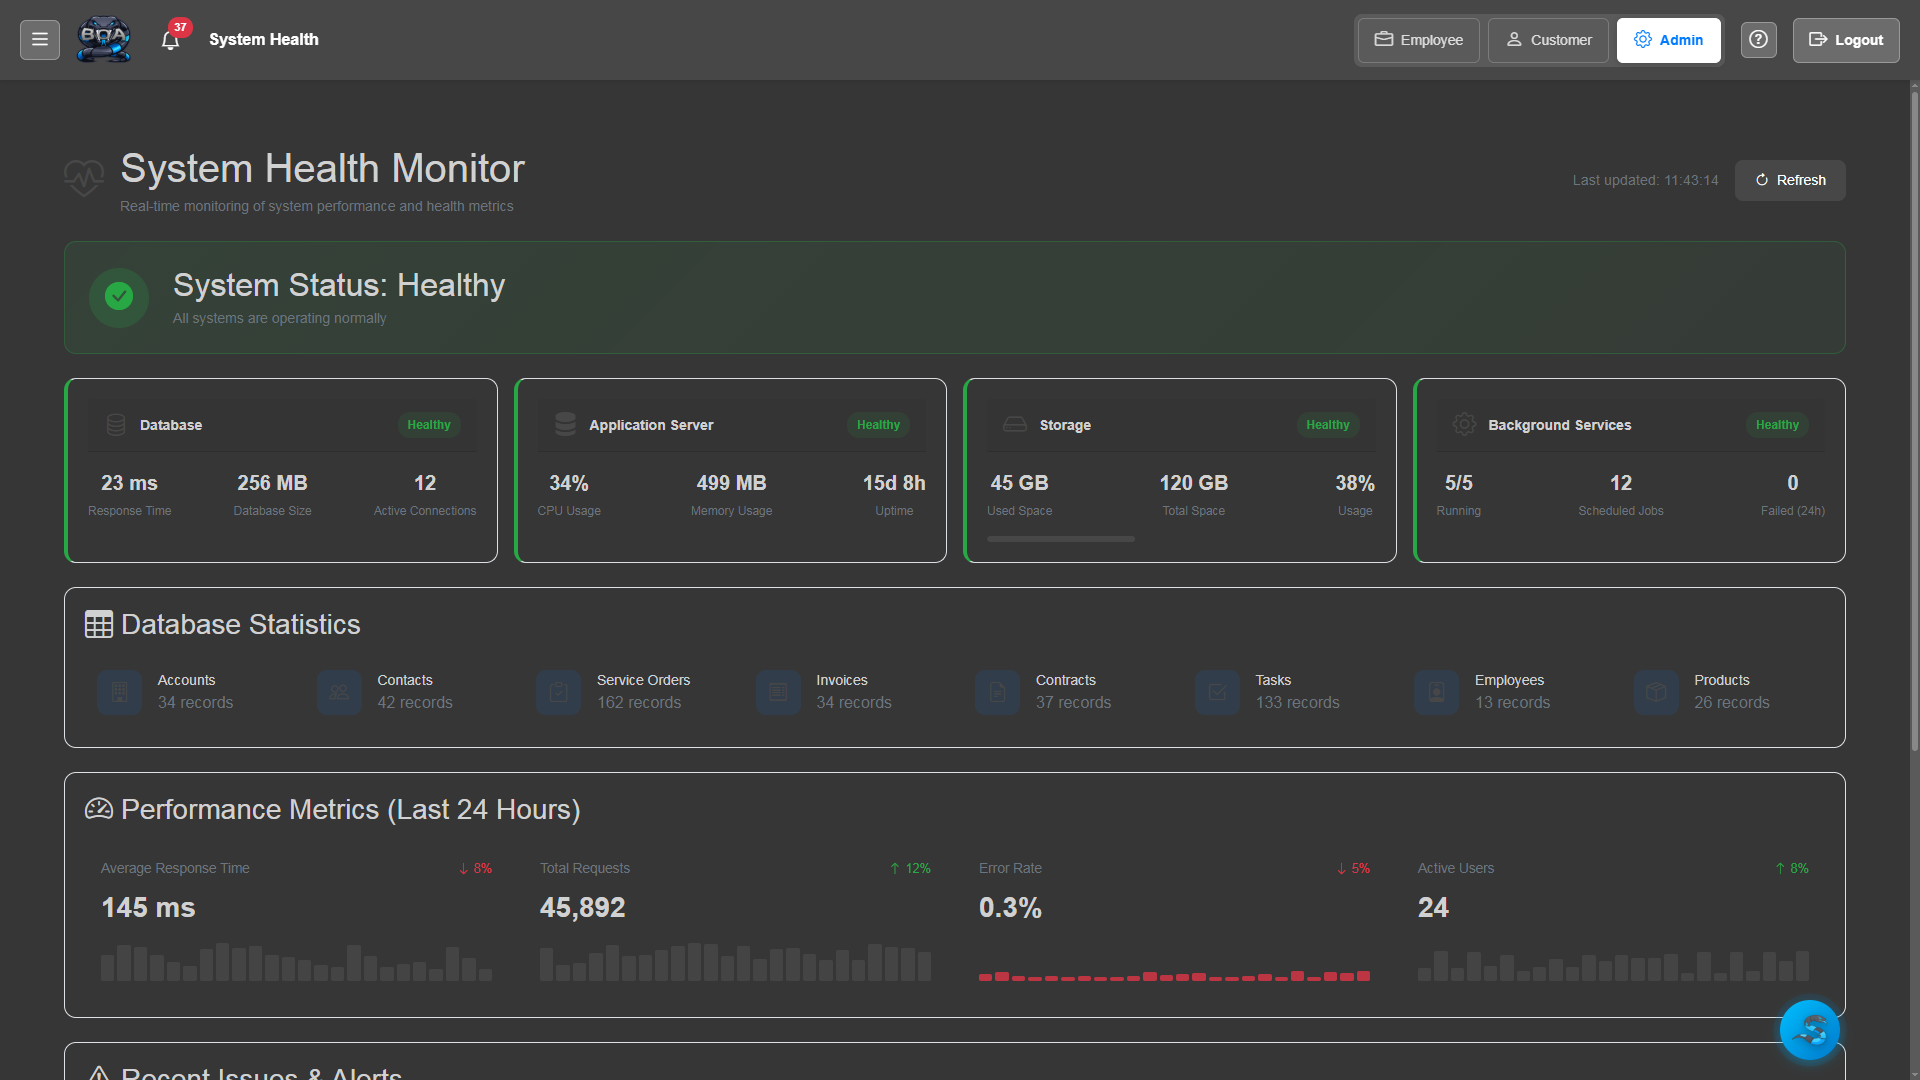This screenshot has height=1080, width=1920.
Task: Click the Database Statistics grid icon
Action: tap(99, 623)
